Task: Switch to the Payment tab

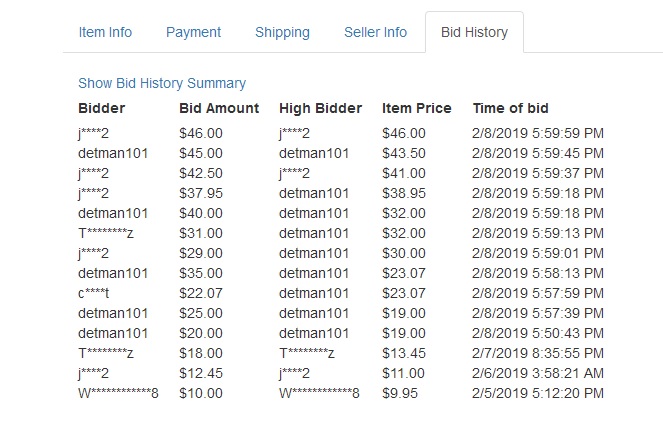Action: click(x=193, y=32)
